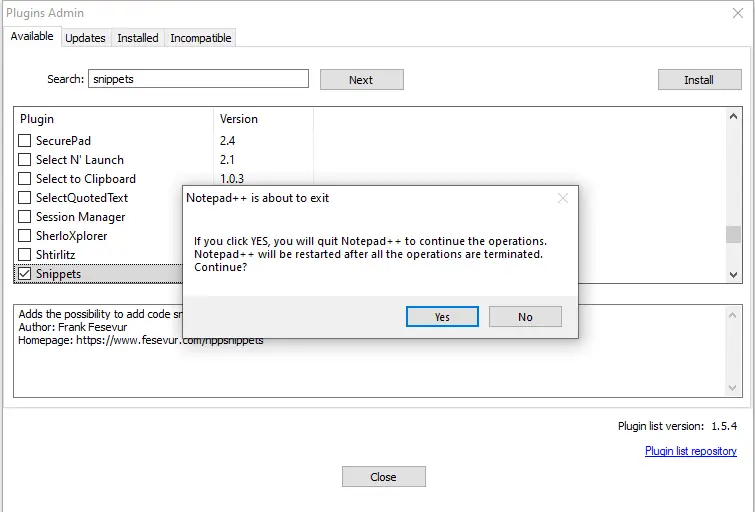Enable the SelectQuotedText checkbox
The height and width of the screenshot is (512, 755).
[25, 197]
